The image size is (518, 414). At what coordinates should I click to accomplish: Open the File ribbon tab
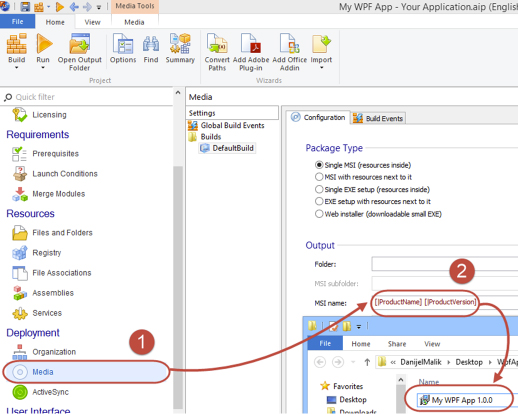pos(17,22)
